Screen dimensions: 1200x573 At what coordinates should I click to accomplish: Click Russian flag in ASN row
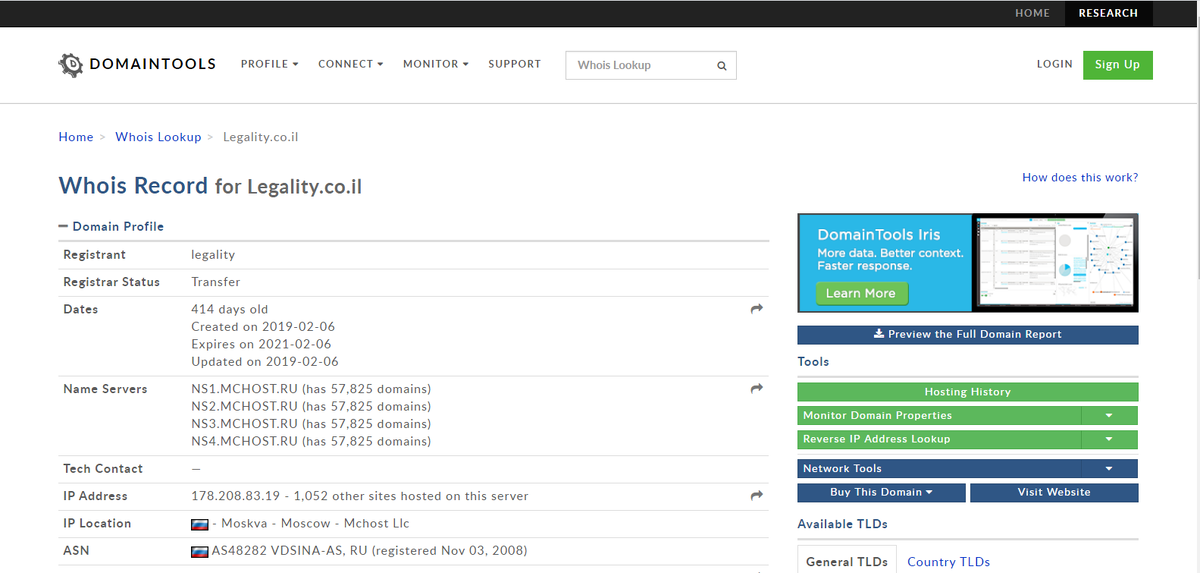(x=200, y=551)
